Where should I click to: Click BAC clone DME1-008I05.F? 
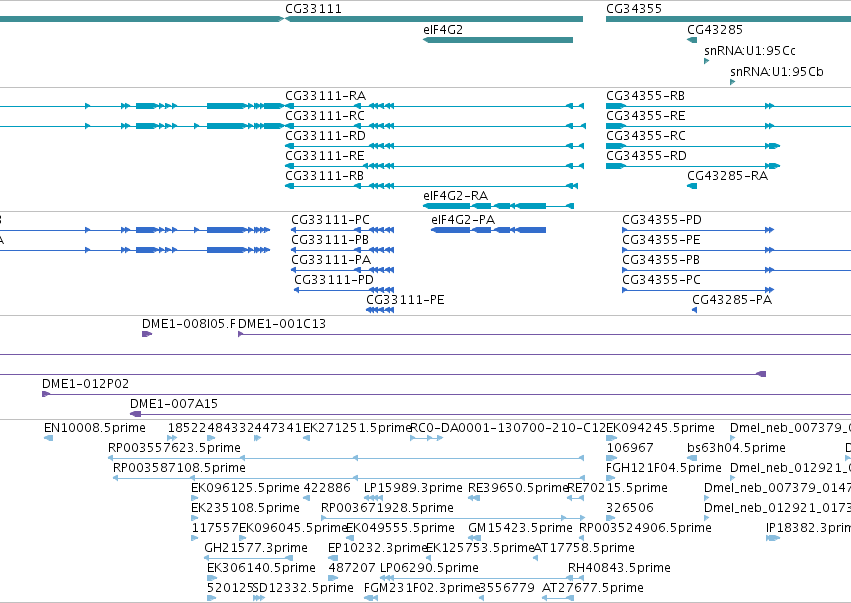point(147,334)
